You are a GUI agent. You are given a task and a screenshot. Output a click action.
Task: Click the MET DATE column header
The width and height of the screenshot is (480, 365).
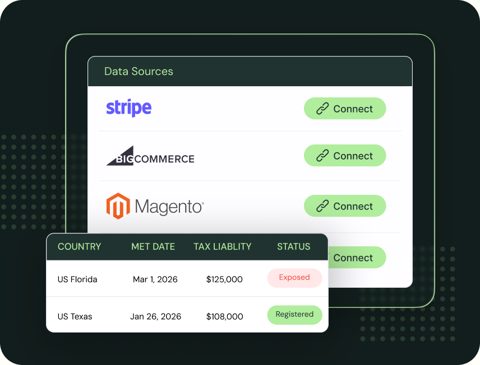pos(153,246)
